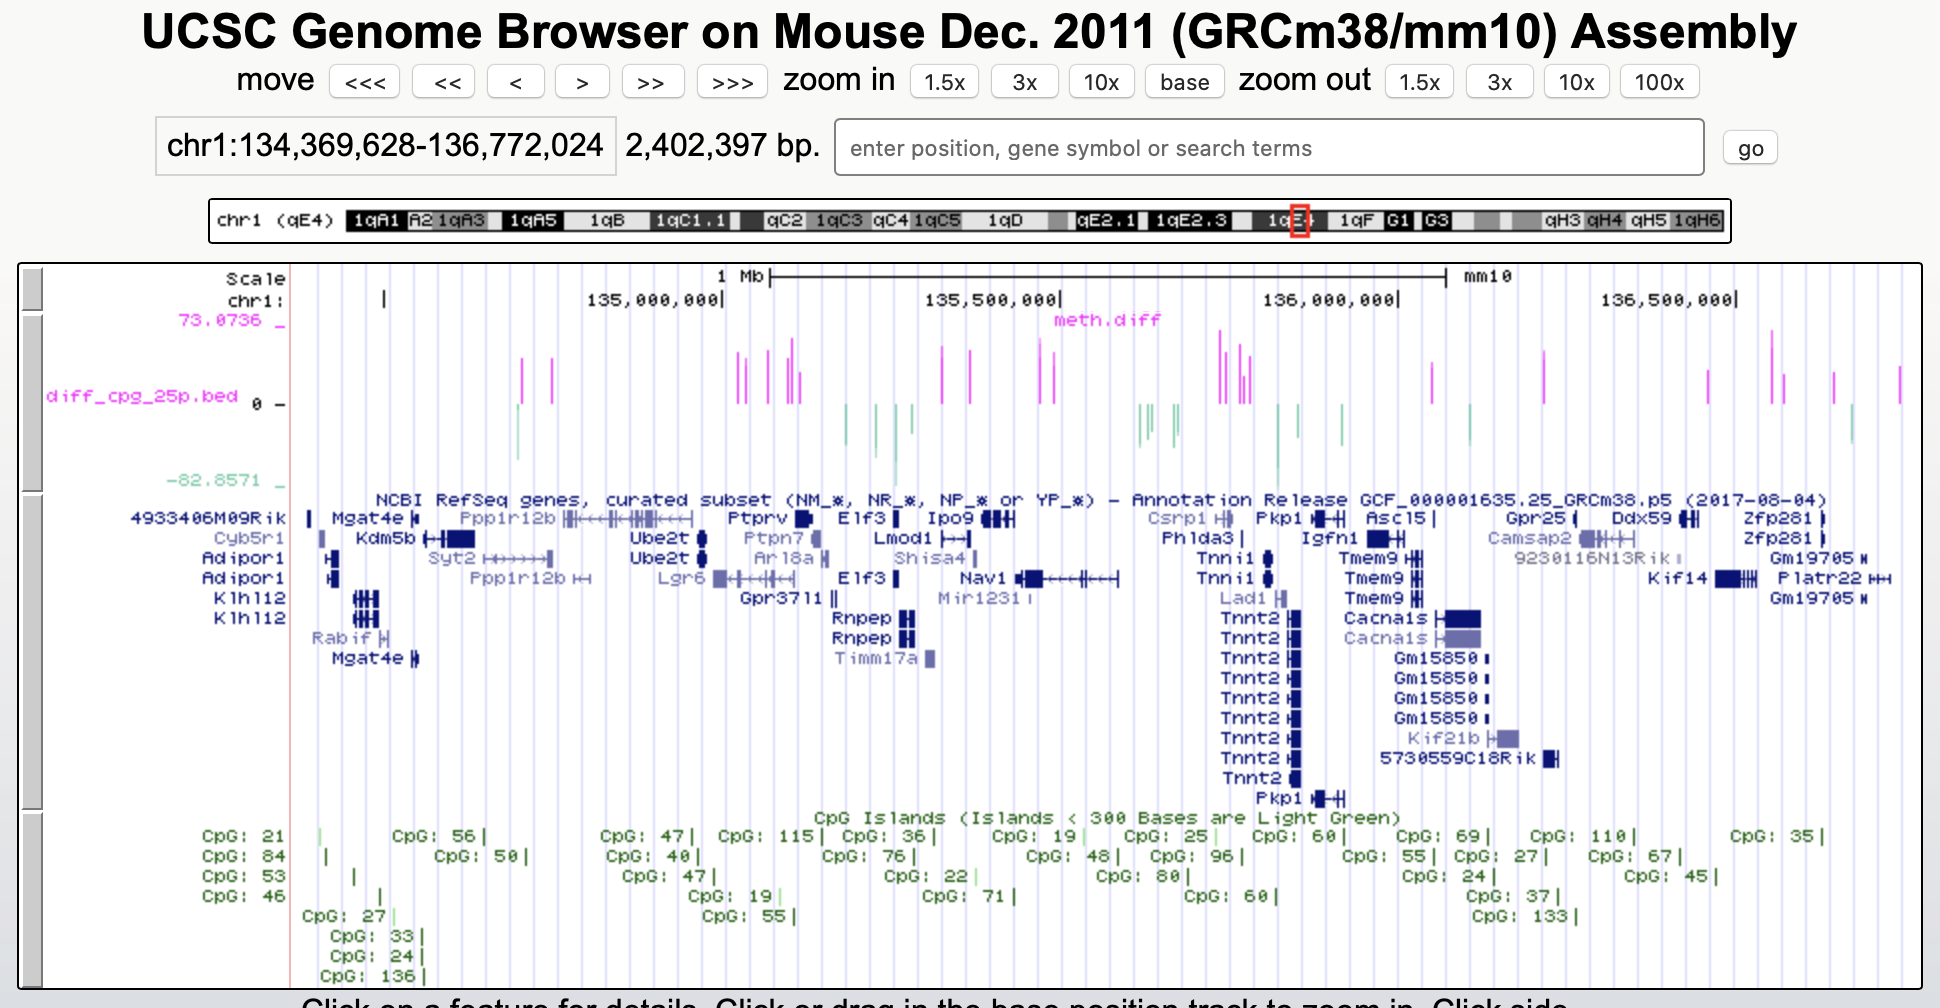Click the 1qH3 band on ideogram
Image resolution: width=1940 pixels, height=1008 pixels.
click(1562, 220)
